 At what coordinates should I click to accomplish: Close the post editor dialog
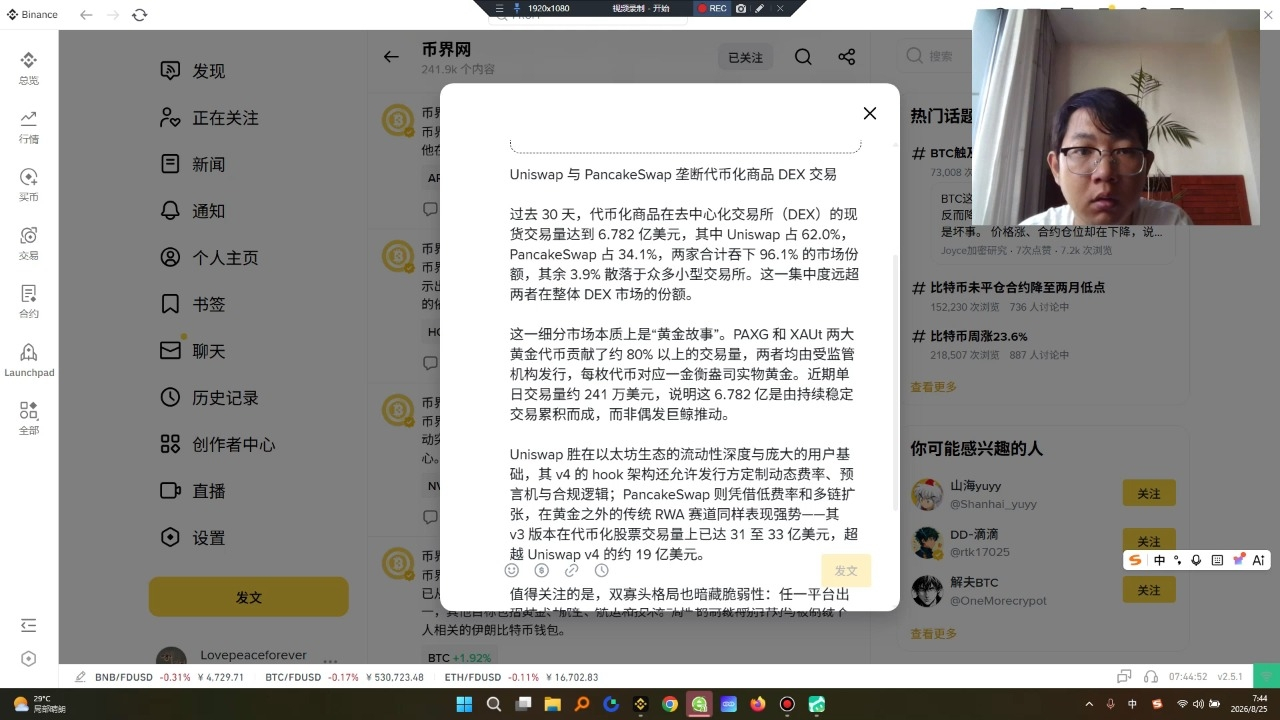click(870, 113)
